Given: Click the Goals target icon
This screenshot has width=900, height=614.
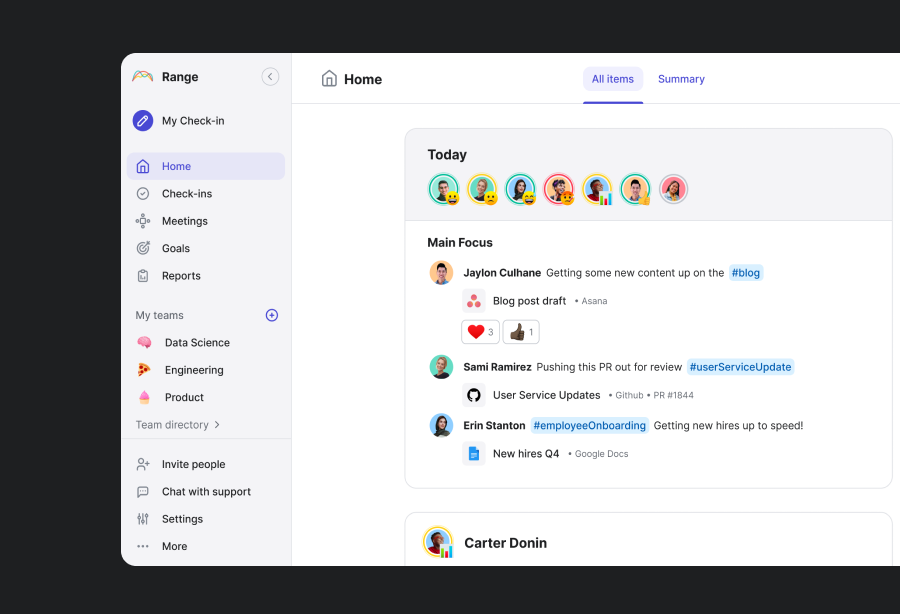Looking at the screenshot, I should [143, 248].
